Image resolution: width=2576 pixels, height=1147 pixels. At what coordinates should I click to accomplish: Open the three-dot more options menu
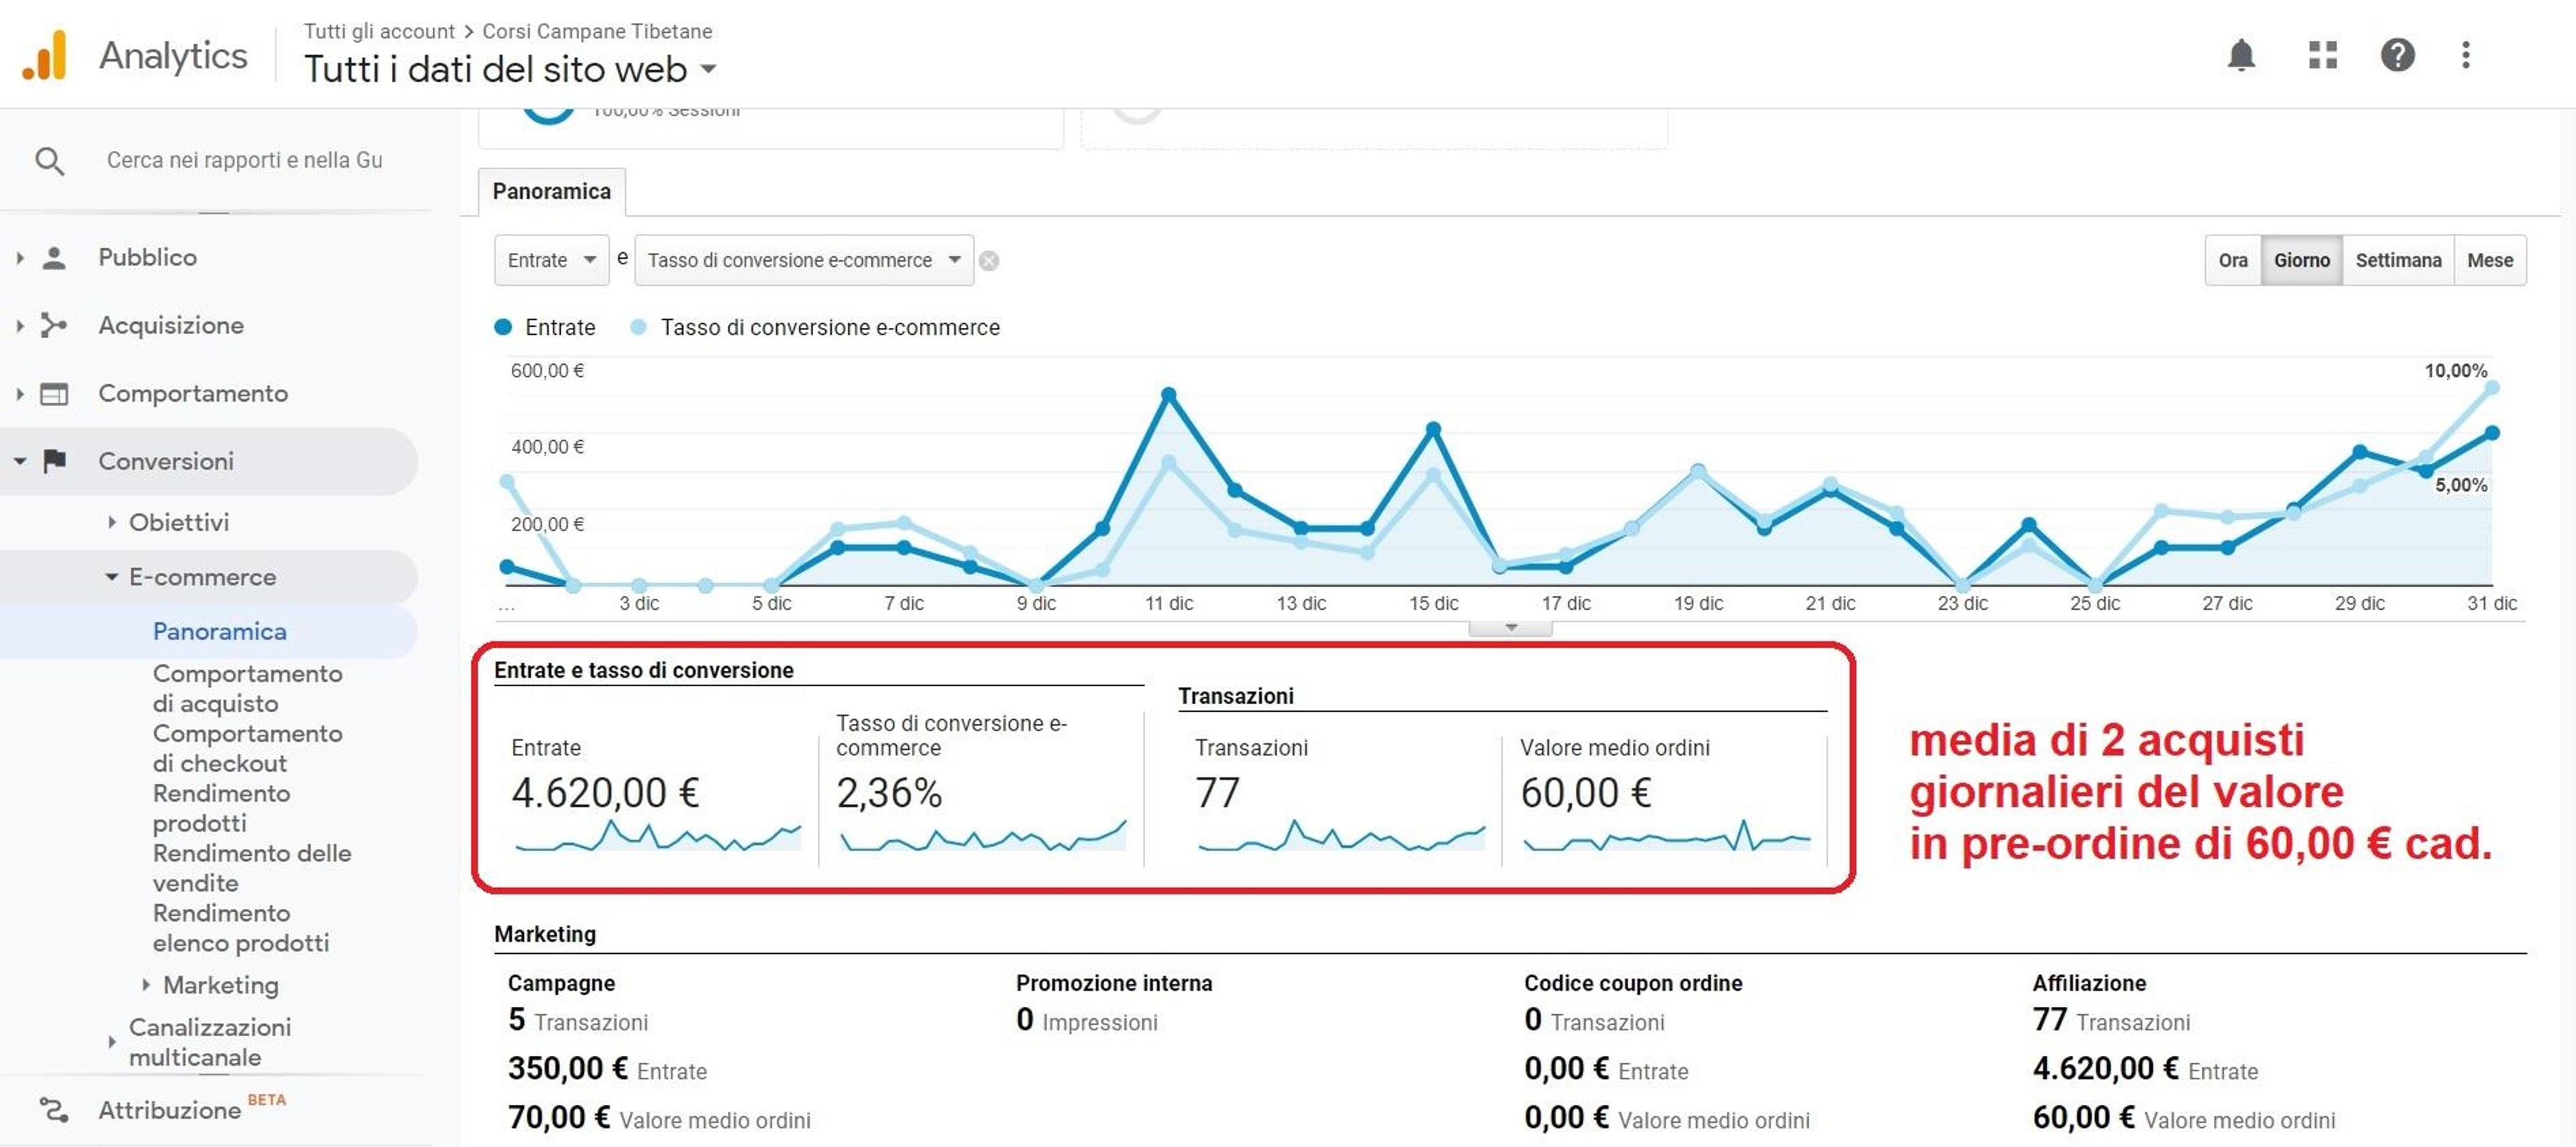click(x=2465, y=55)
